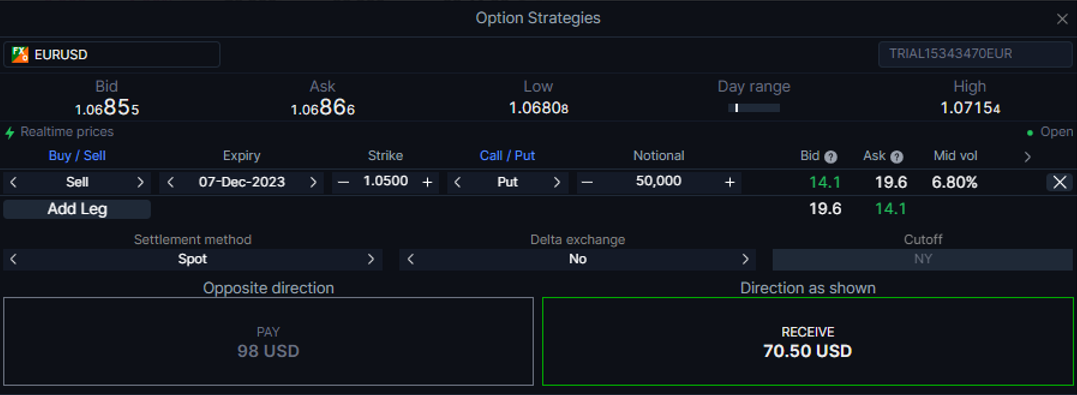The height and width of the screenshot is (395, 1077).
Task: Change Settlement method with right arrow
Action: coord(371,259)
